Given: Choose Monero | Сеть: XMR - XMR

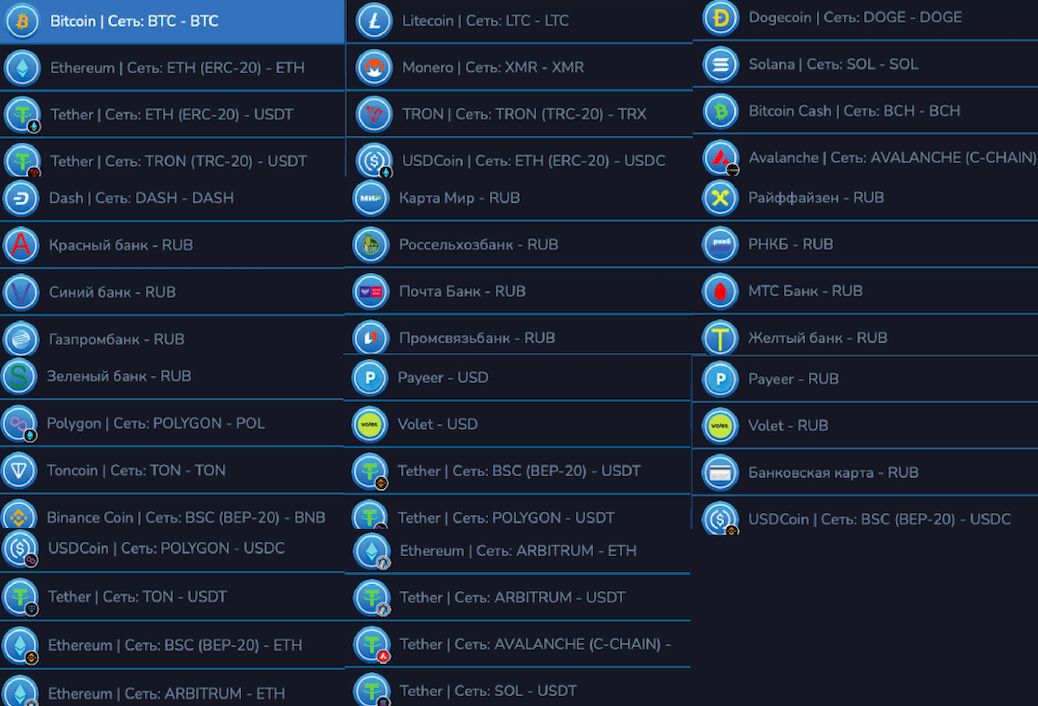Looking at the screenshot, I should [x=519, y=68].
